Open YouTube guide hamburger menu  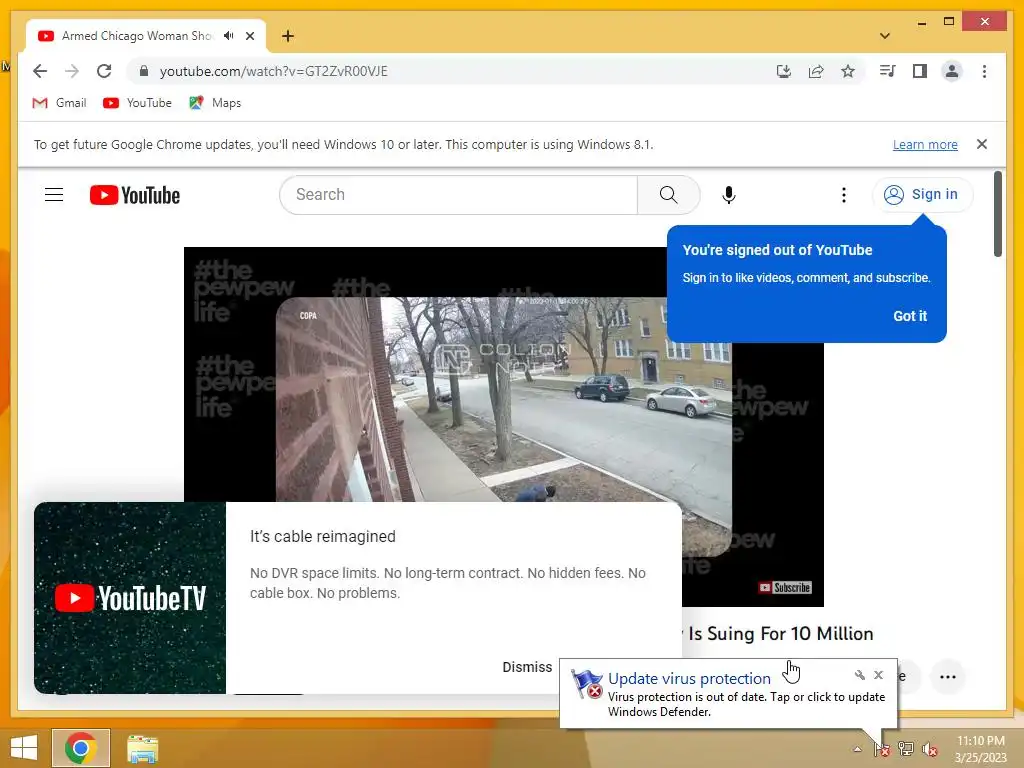tap(54, 195)
